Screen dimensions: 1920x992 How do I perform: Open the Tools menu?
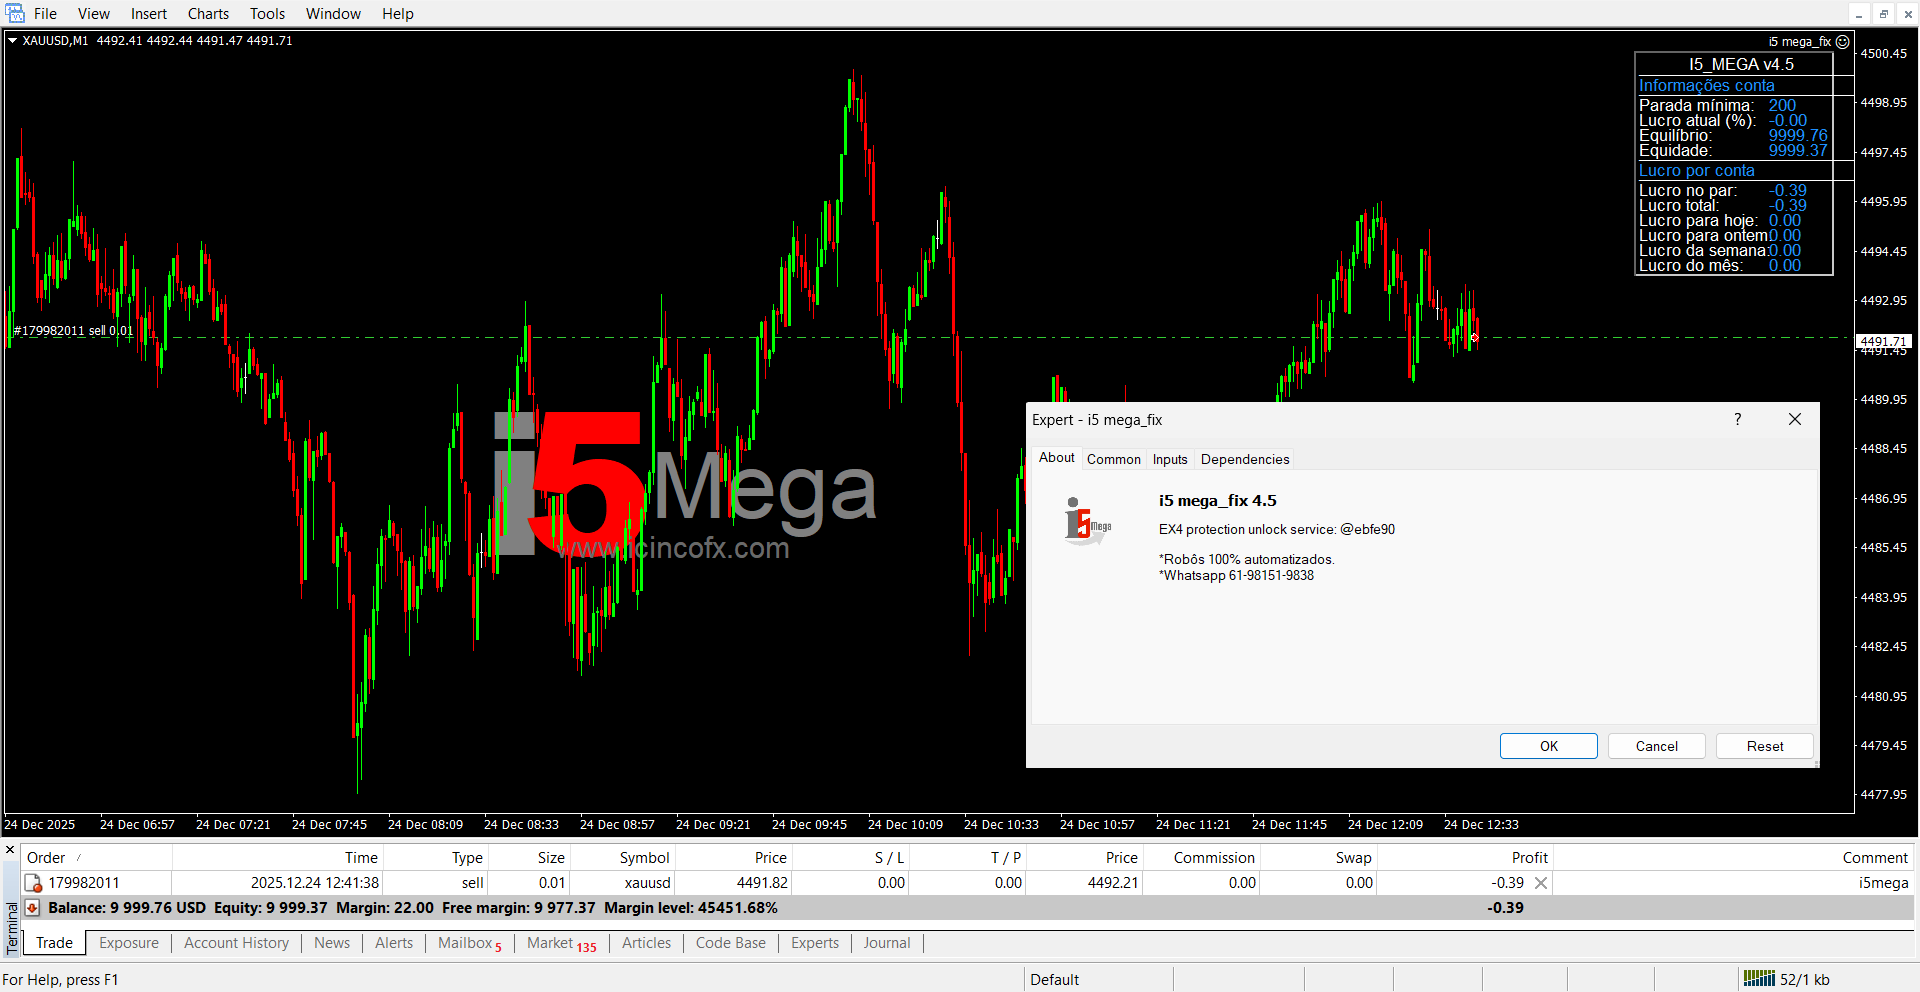[x=267, y=14]
